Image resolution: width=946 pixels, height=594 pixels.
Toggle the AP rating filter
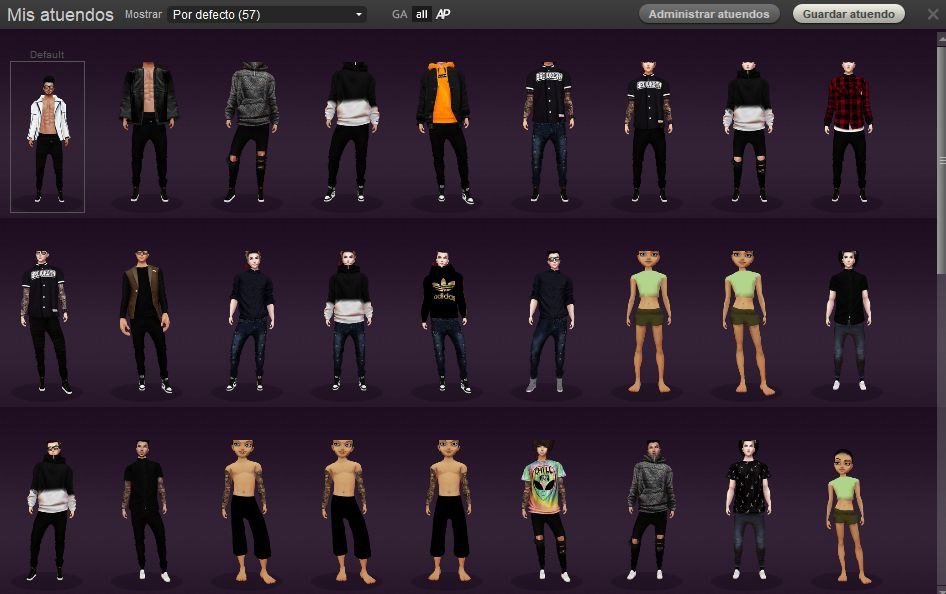(443, 15)
